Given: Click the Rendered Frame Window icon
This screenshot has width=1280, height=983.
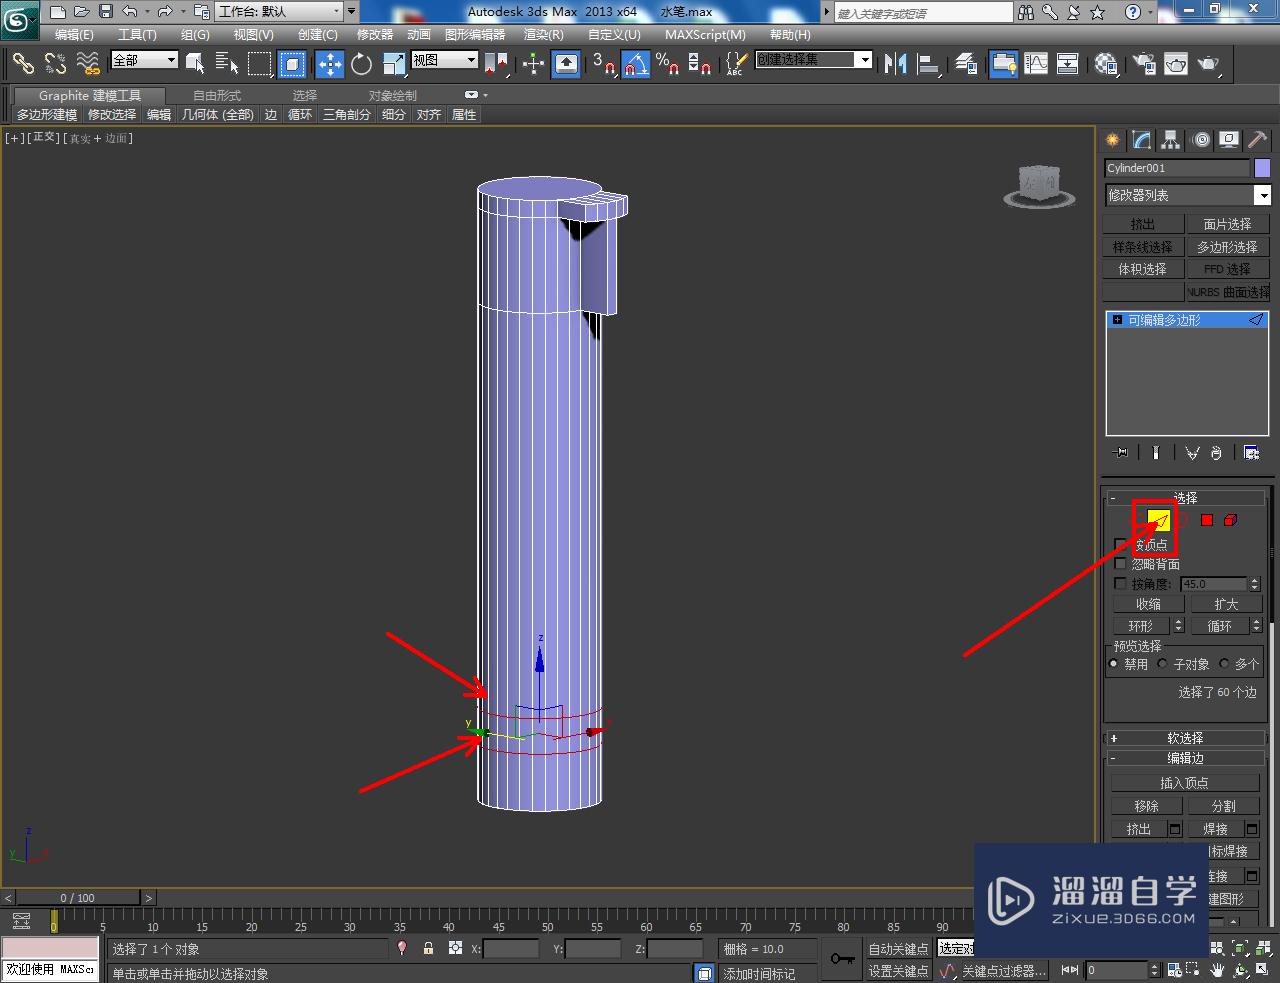Looking at the screenshot, I should [1176, 64].
